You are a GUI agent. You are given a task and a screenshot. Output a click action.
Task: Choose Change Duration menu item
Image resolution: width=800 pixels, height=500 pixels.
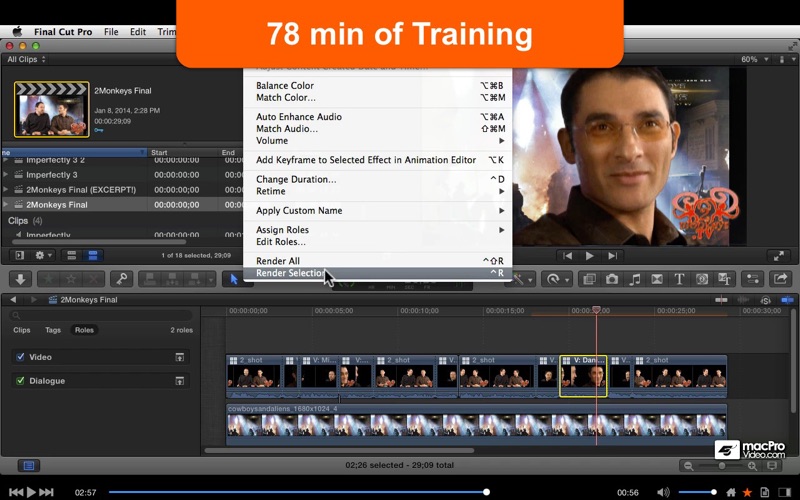click(x=377, y=179)
